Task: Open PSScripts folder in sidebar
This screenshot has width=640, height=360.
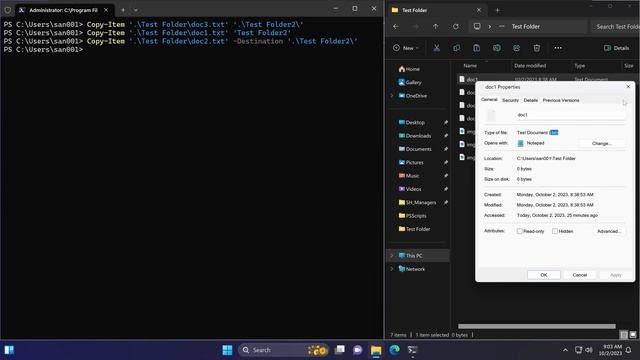Action: pos(412,216)
